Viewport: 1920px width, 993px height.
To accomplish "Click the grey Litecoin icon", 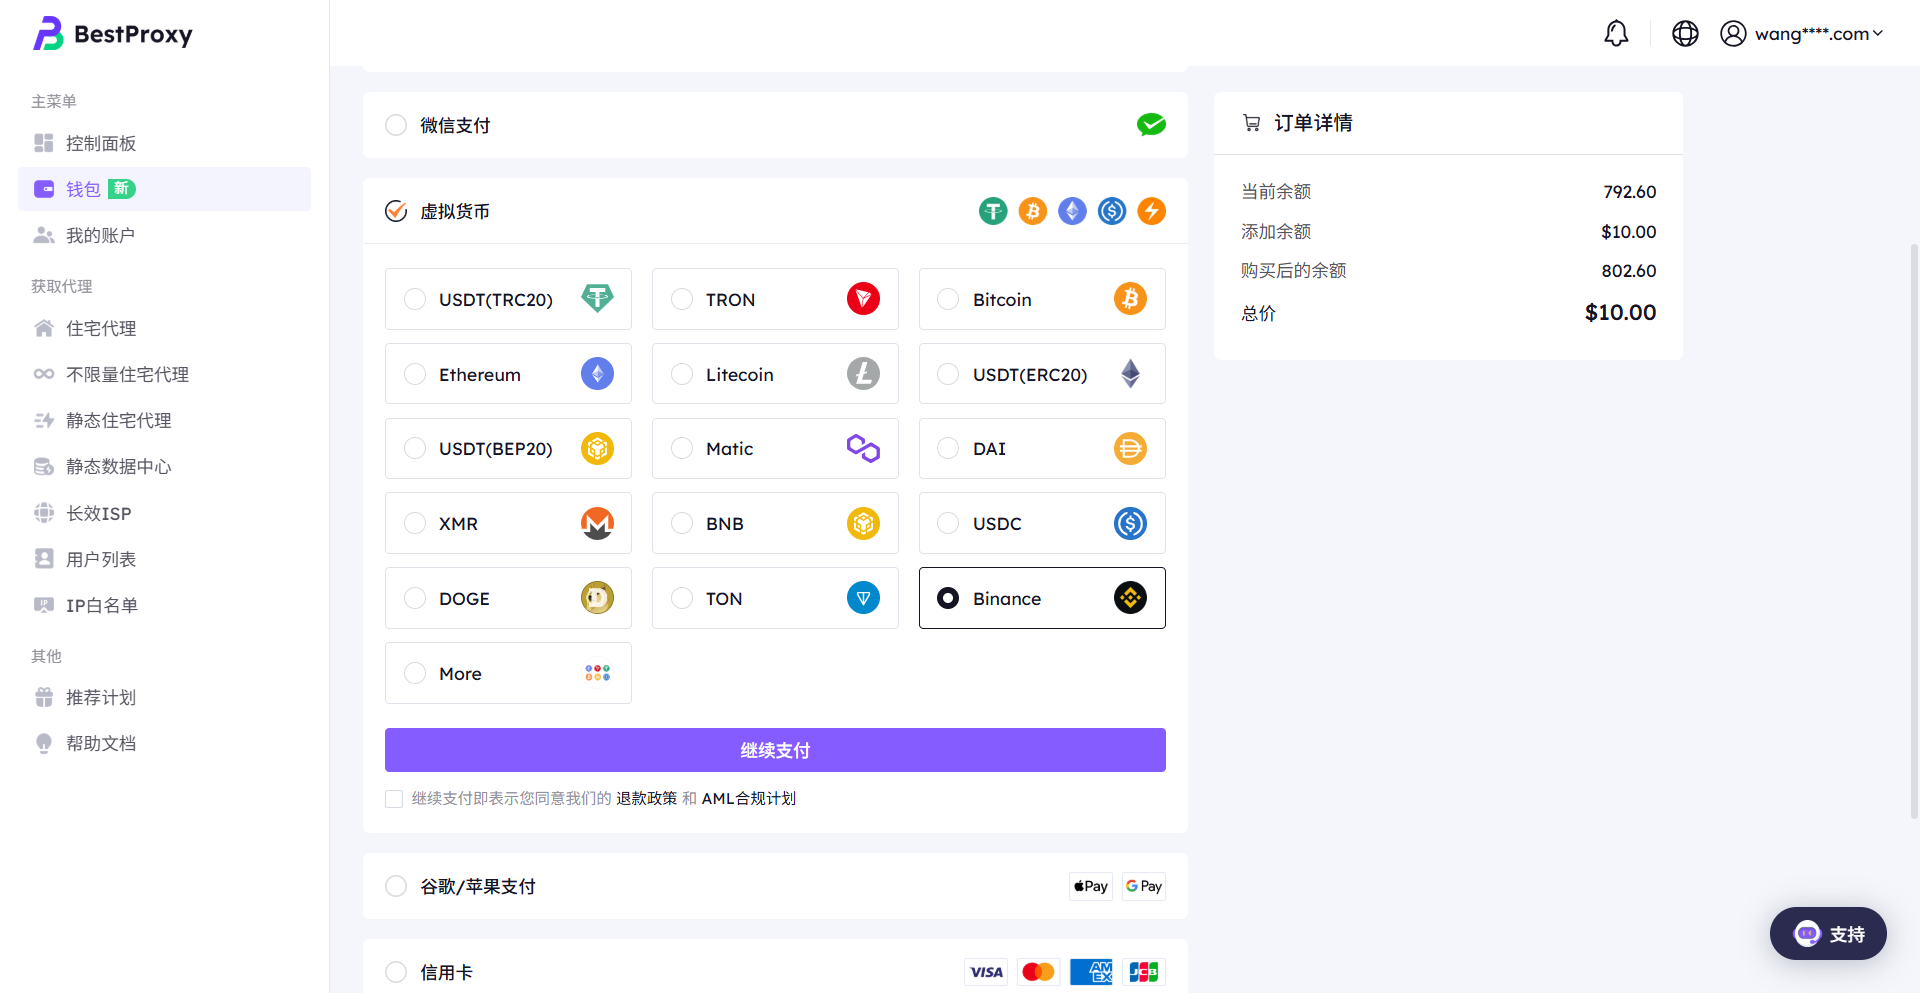I will coord(863,374).
